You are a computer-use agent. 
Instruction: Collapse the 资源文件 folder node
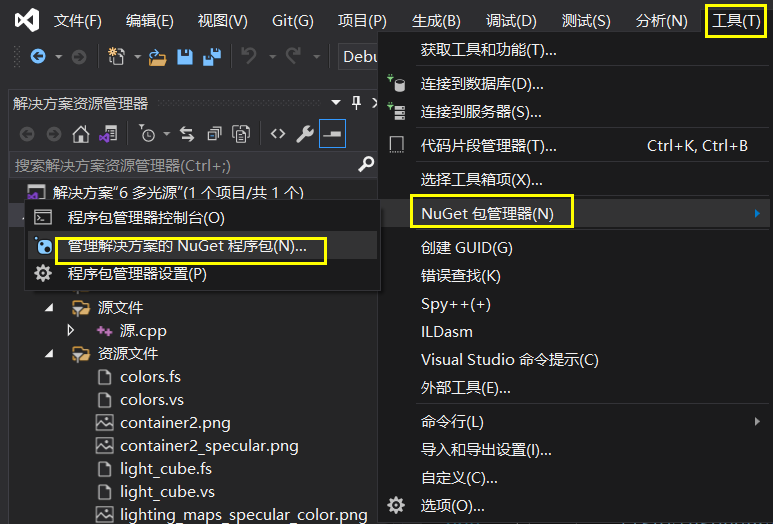pyautogui.click(x=49, y=353)
